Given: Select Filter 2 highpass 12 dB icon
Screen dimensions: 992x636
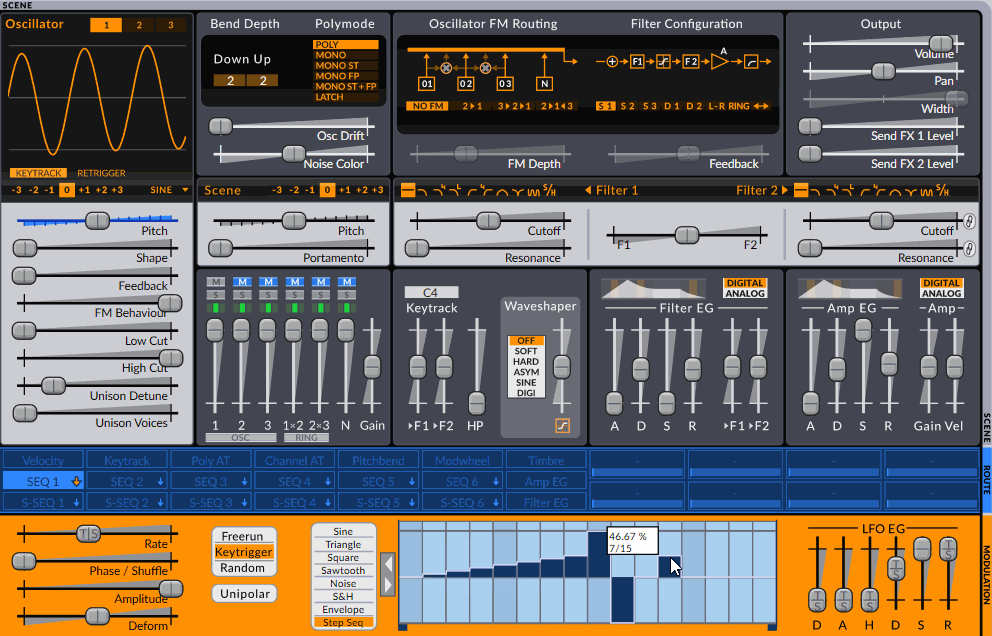Looking at the screenshot, I should [864, 190].
